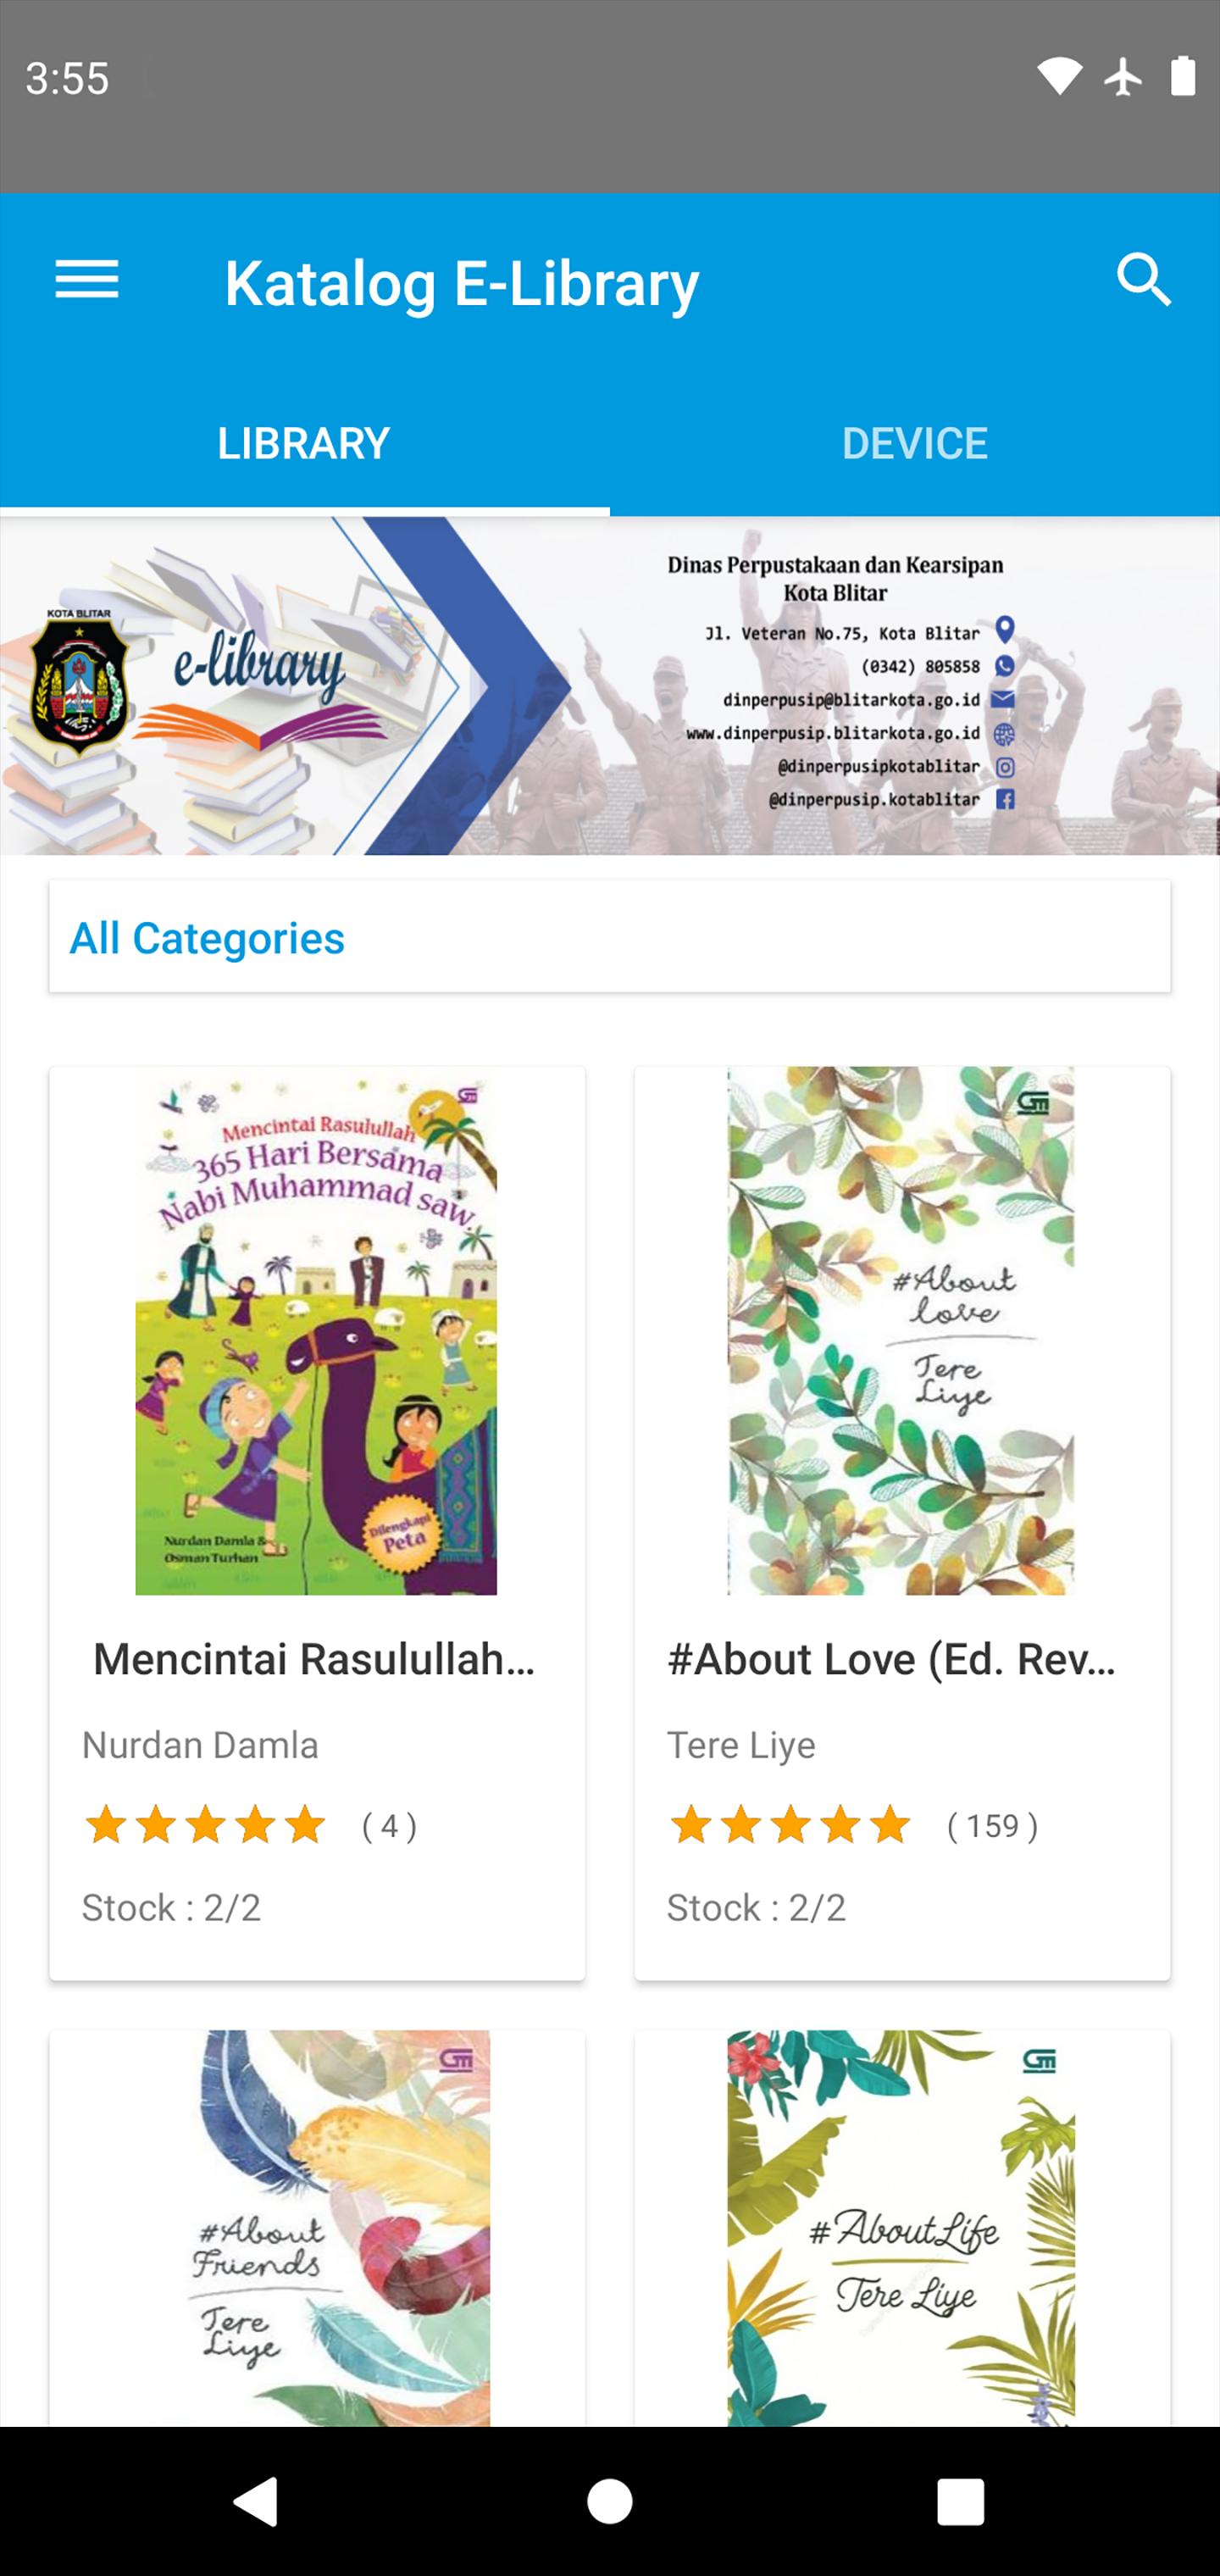Tap the Mencintai Rasulullah cover image
Image resolution: width=1220 pixels, height=2576 pixels.
316,1330
